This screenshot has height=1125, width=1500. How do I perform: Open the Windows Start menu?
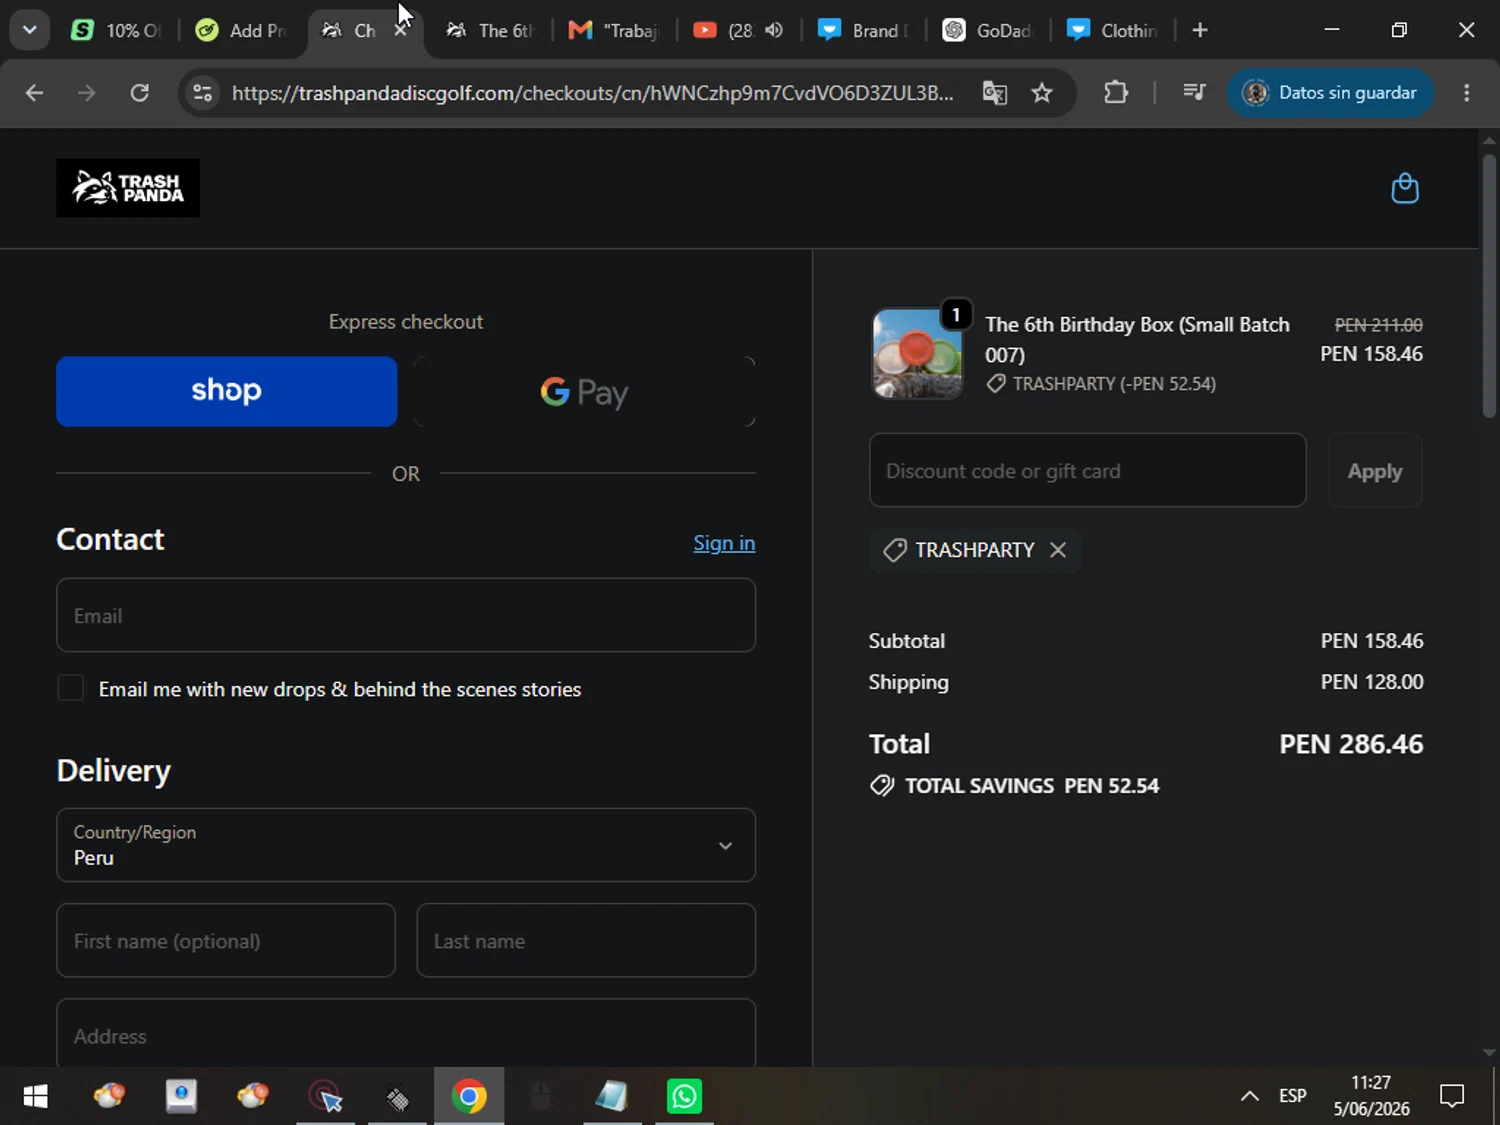point(35,1096)
